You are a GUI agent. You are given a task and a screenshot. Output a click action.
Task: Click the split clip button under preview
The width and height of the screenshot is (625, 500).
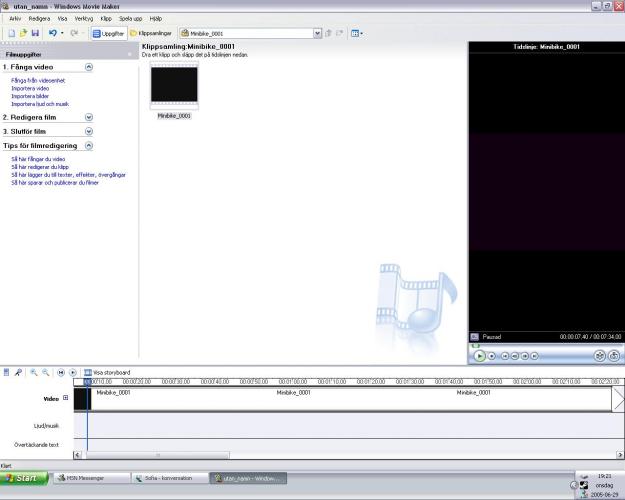(x=599, y=355)
